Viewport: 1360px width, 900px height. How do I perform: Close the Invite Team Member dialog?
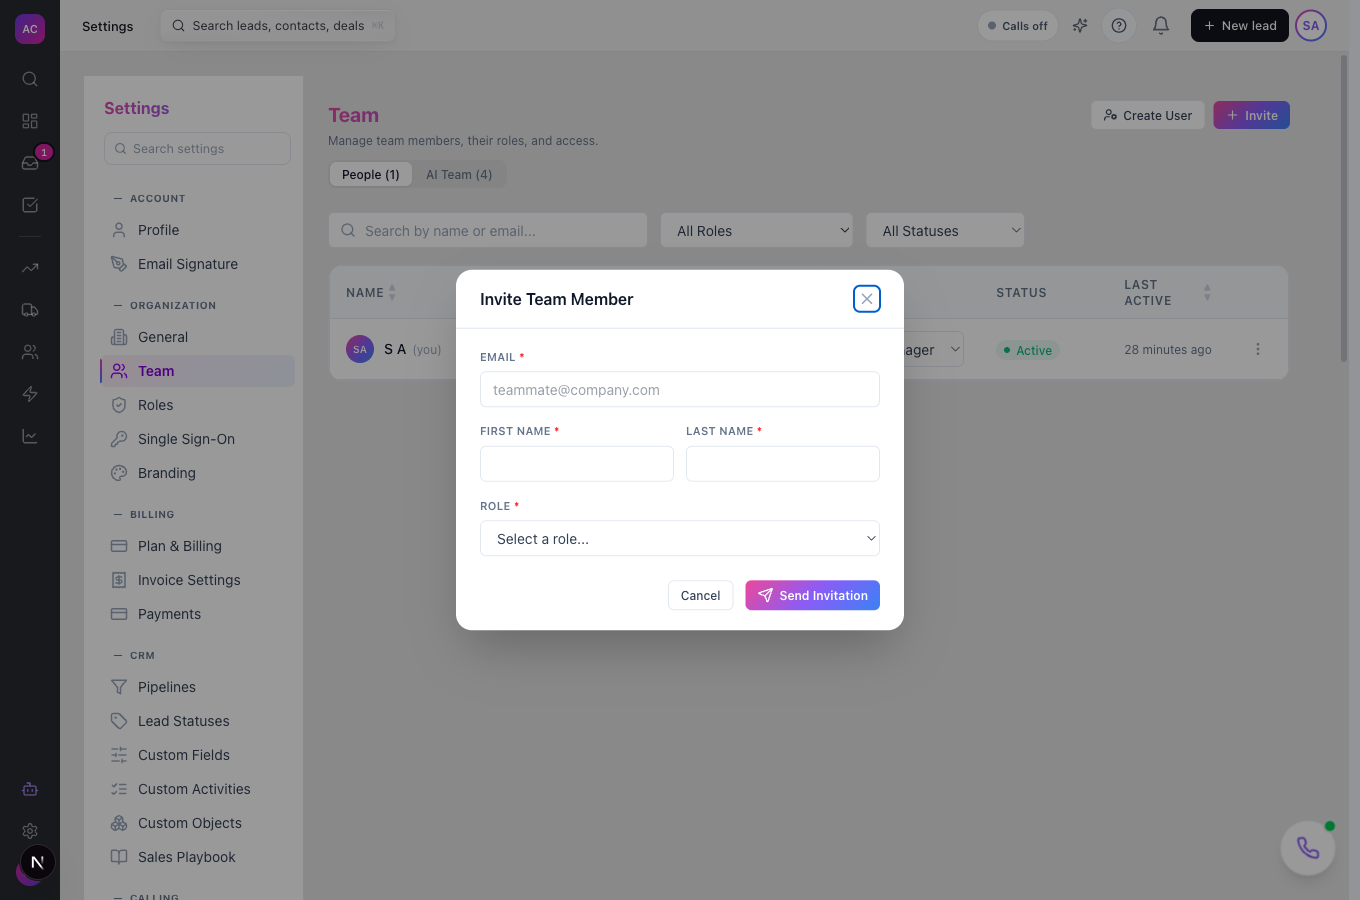click(867, 299)
